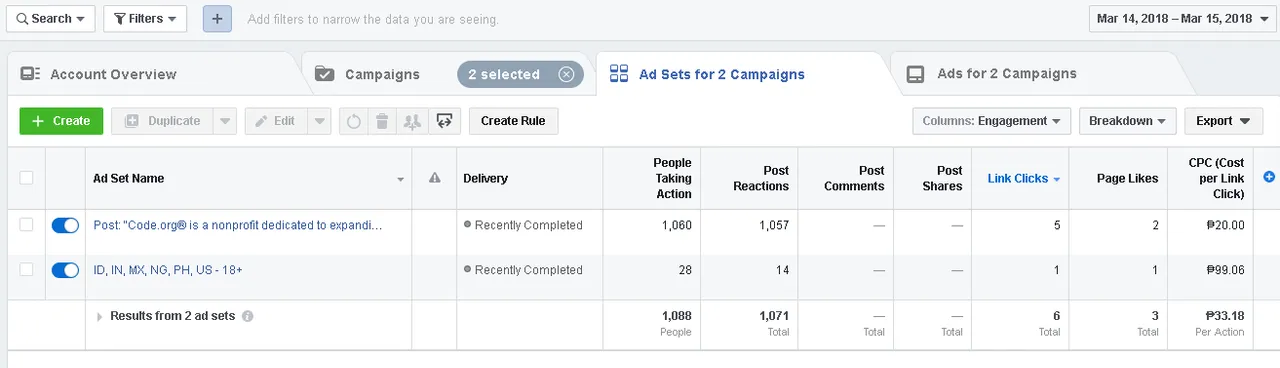Click the revert changes icon
This screenshot has height=368, width=1280.
[353, 122]
